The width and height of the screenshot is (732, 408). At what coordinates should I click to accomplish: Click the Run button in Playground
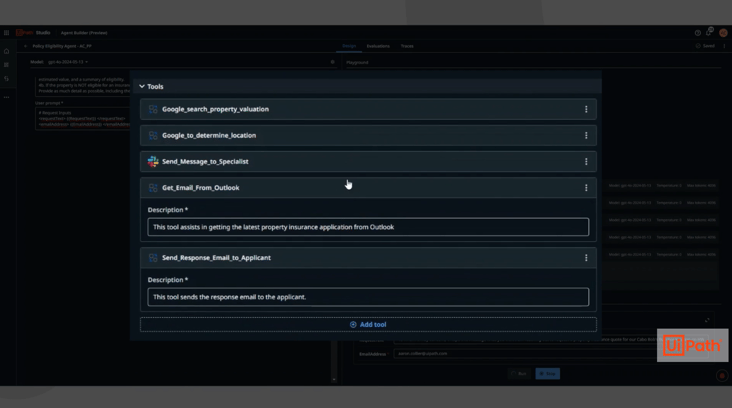[519, 374]
